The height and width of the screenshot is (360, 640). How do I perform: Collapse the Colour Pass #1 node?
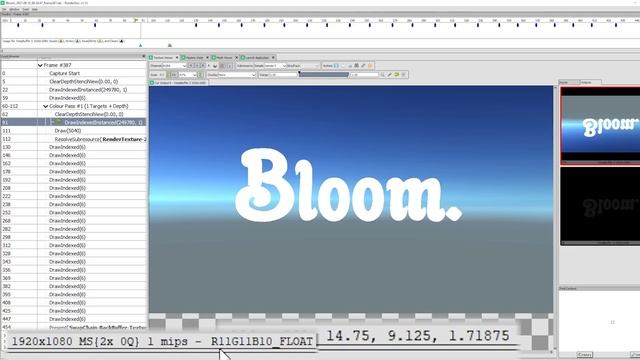[45, 106]
